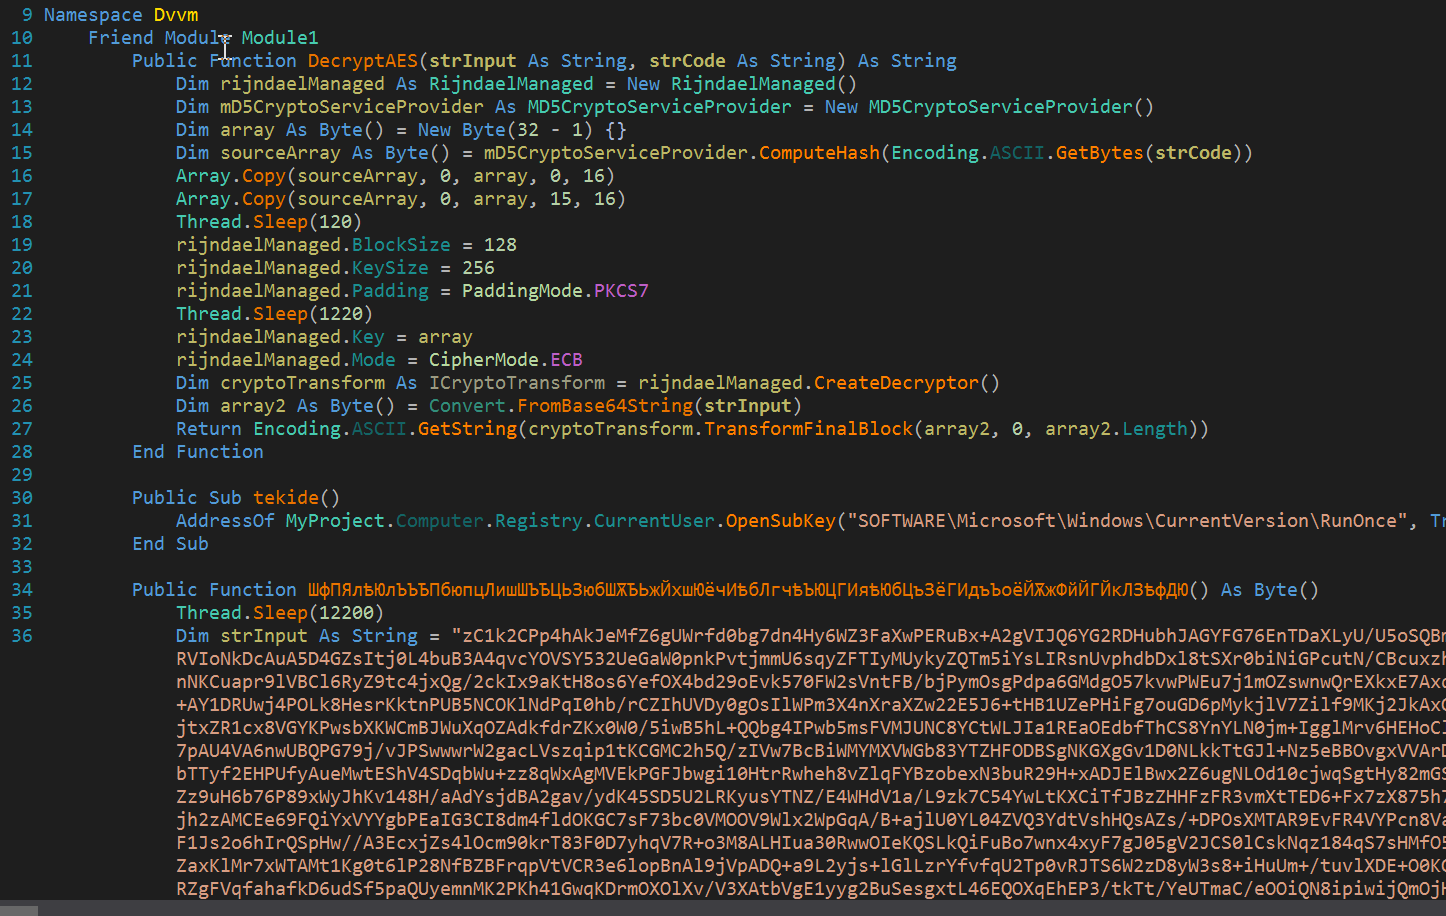1446x916 pixels.
Task: Click the "KeySize" property
Action: 390,268
